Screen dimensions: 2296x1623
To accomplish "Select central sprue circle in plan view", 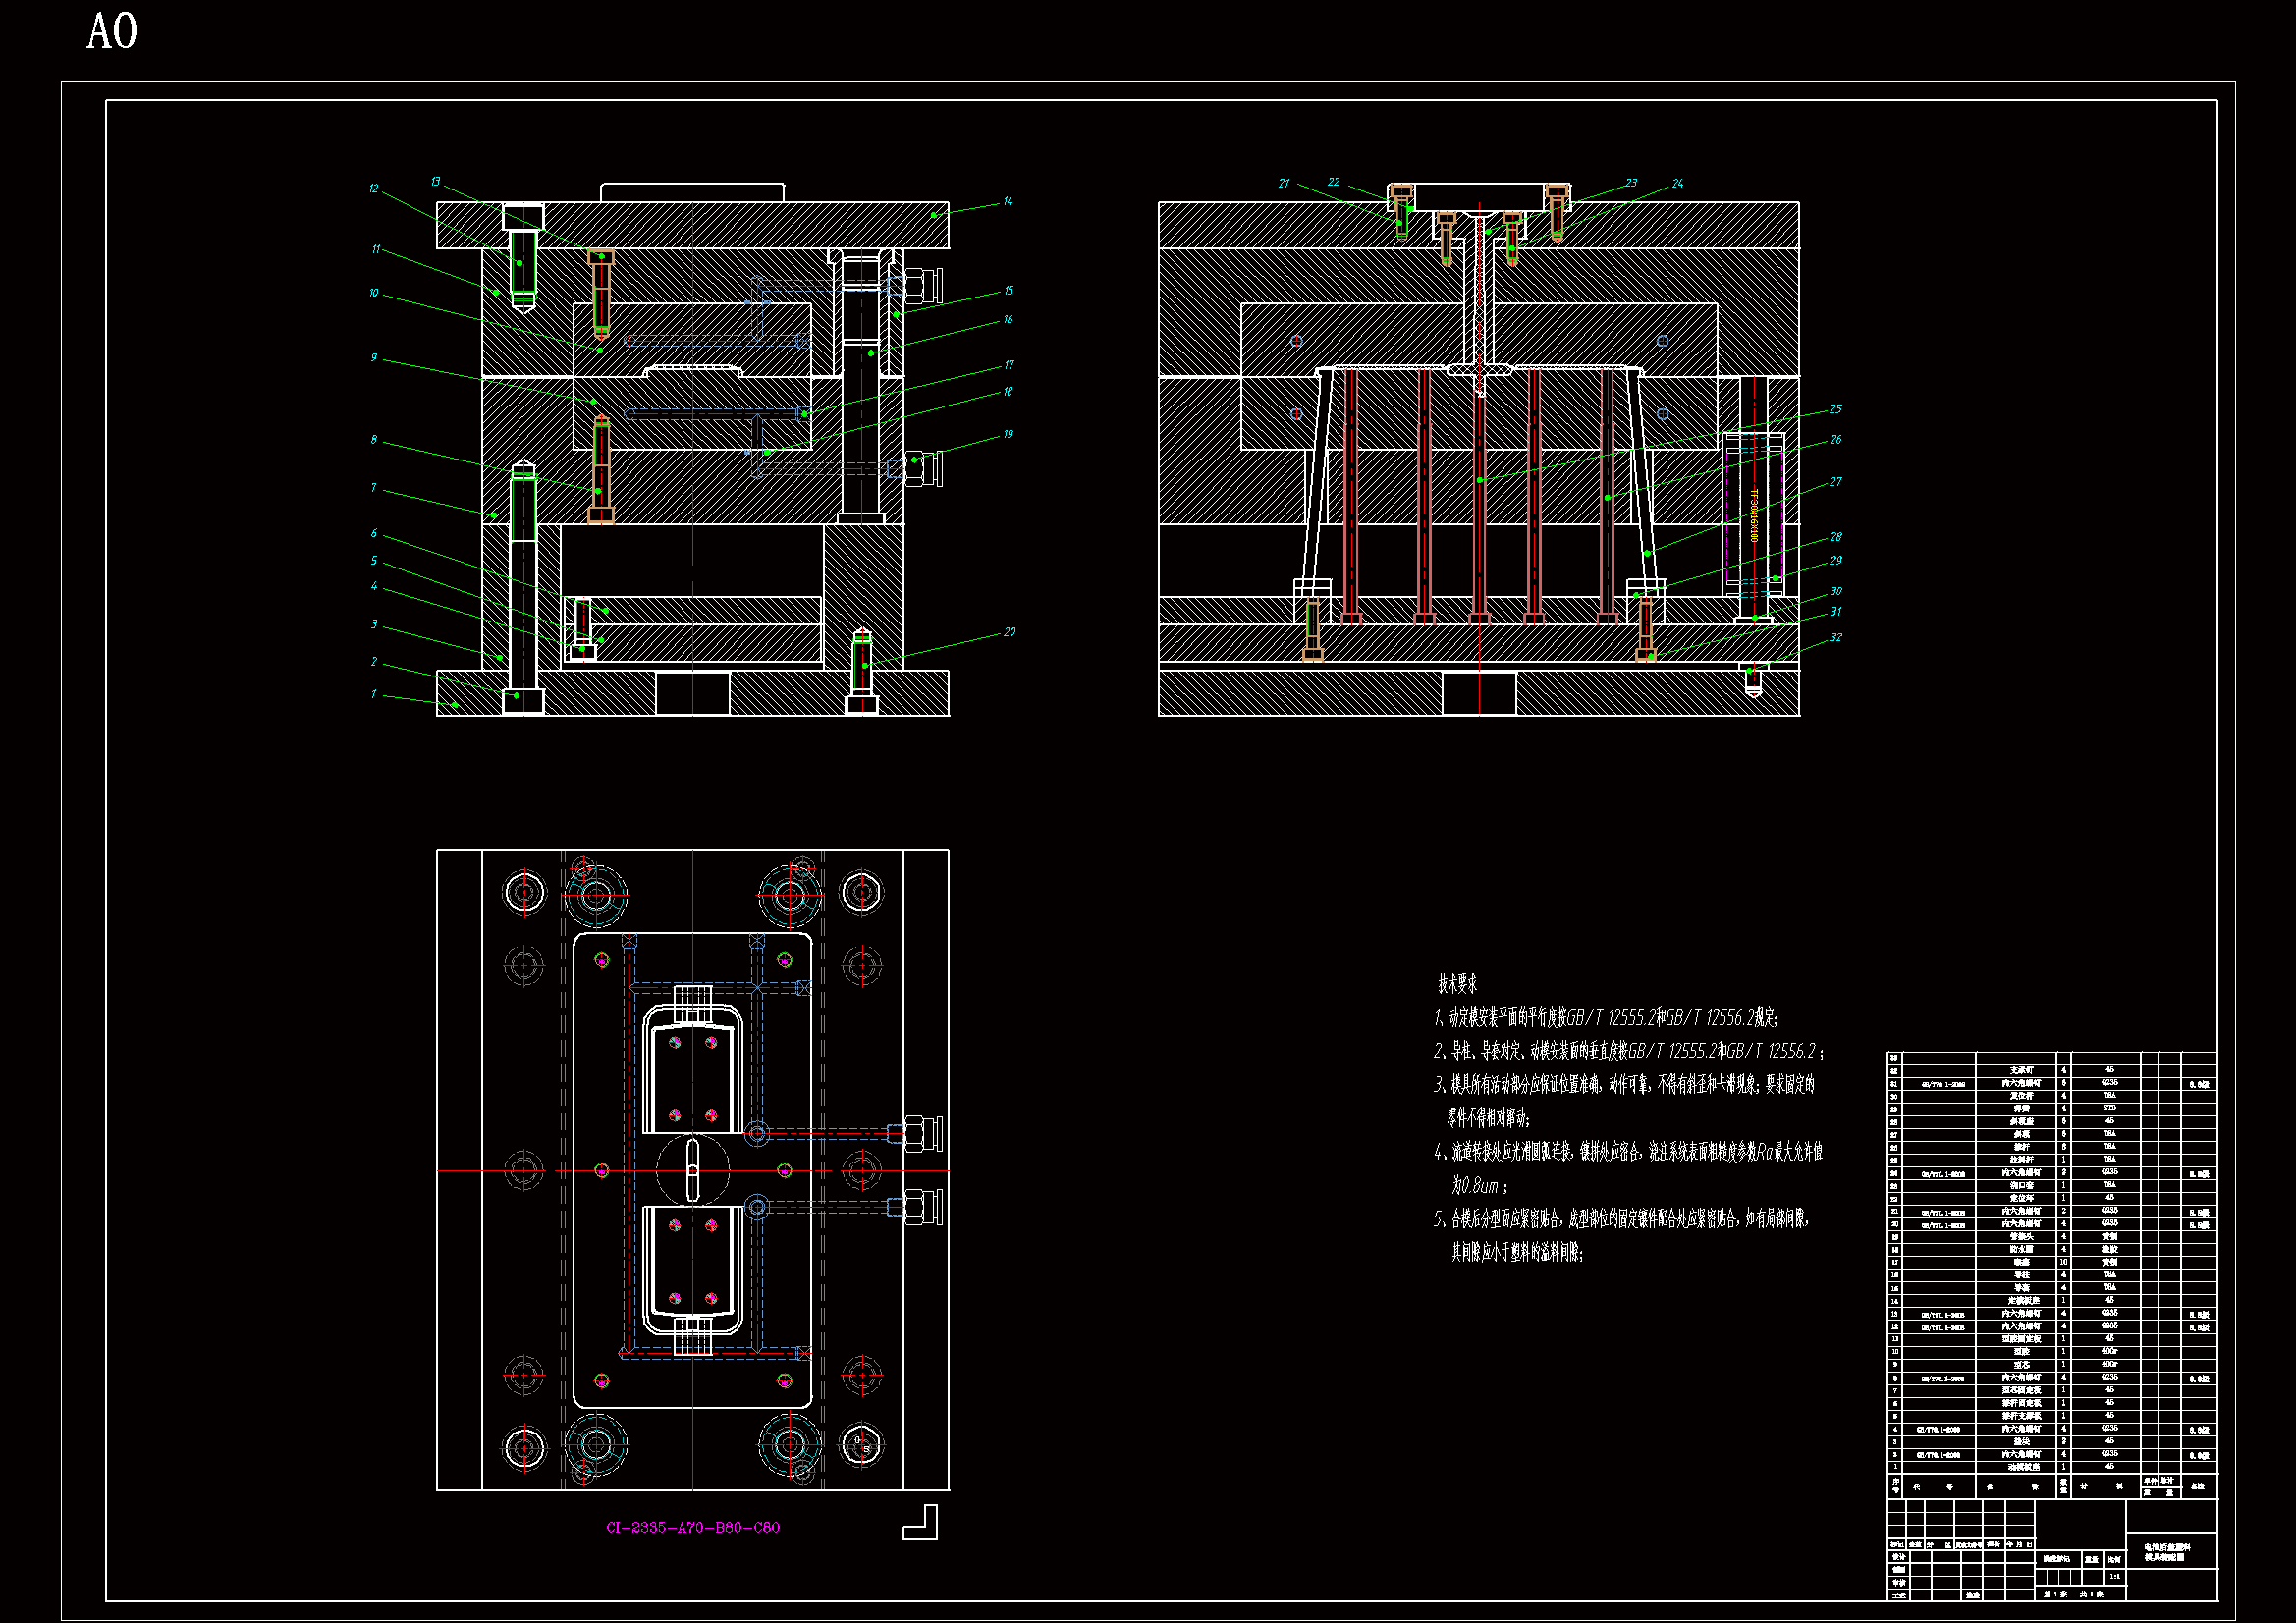I will click(x=693, y=1170).
